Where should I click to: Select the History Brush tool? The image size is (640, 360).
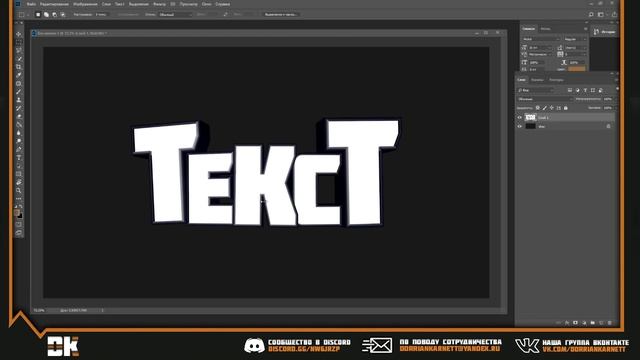(19, 108)
